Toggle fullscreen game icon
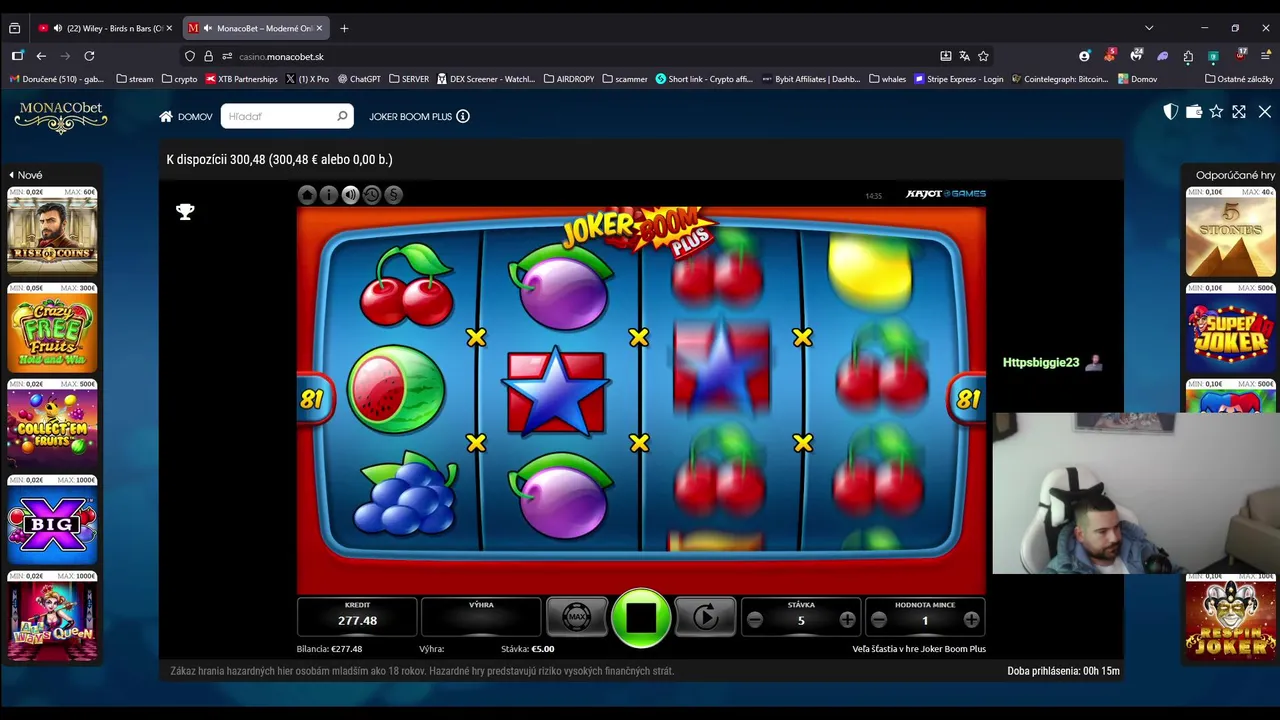Viewport: 1280px width, 720px height. (x=1239, y=112)
